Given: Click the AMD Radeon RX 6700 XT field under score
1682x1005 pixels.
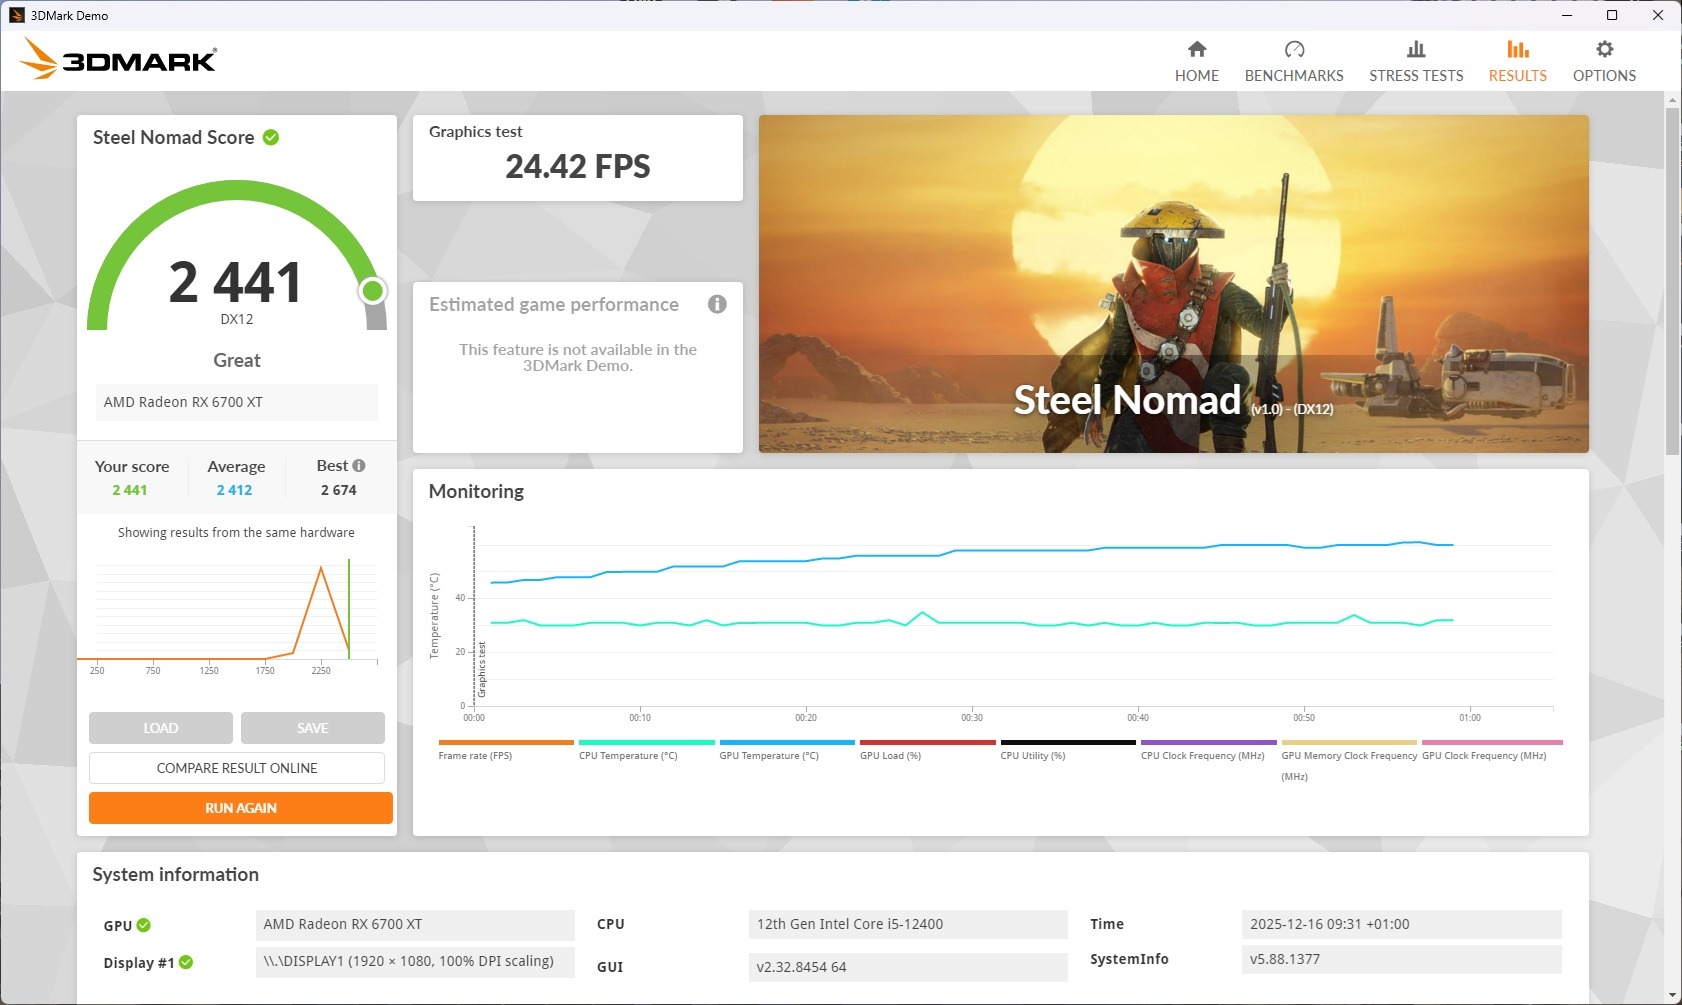Looking at the screenshot, I should coord(237,402).
